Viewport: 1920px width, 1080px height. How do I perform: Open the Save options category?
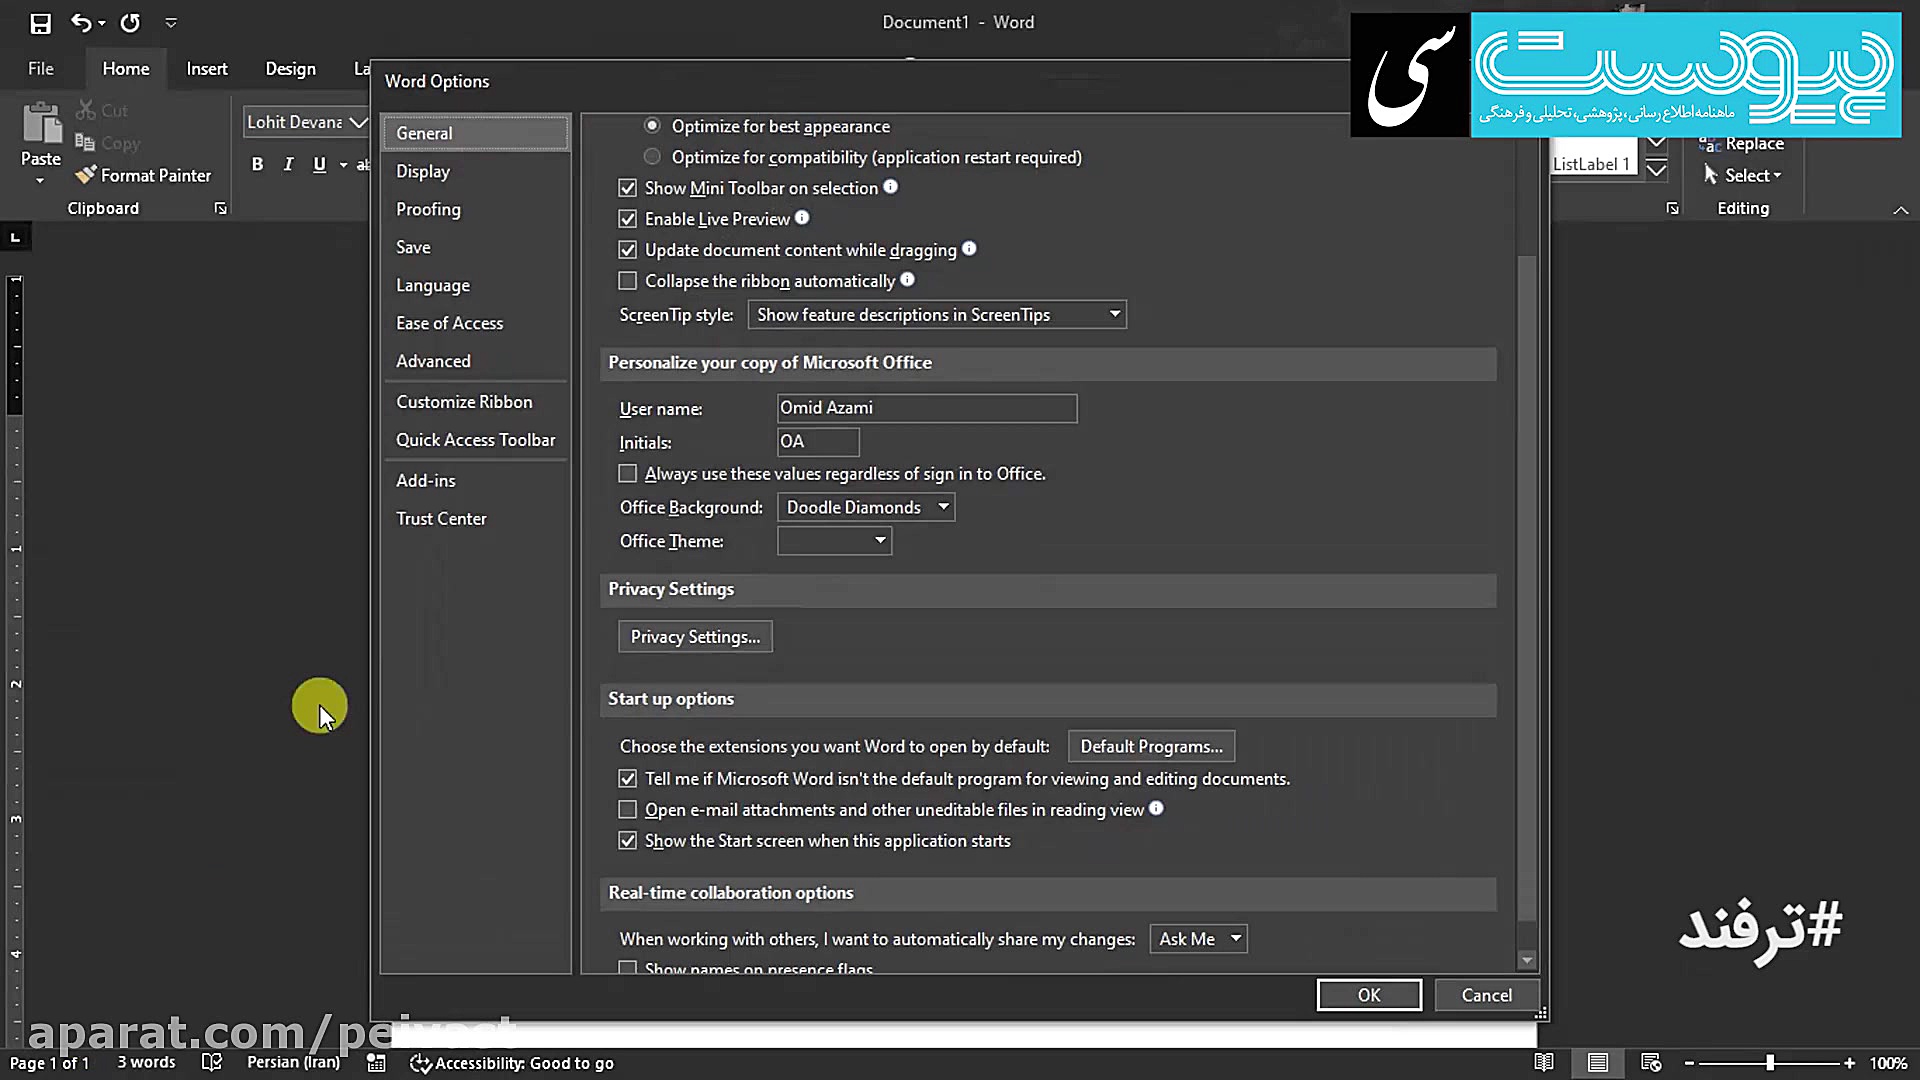(x=475, y=247)
